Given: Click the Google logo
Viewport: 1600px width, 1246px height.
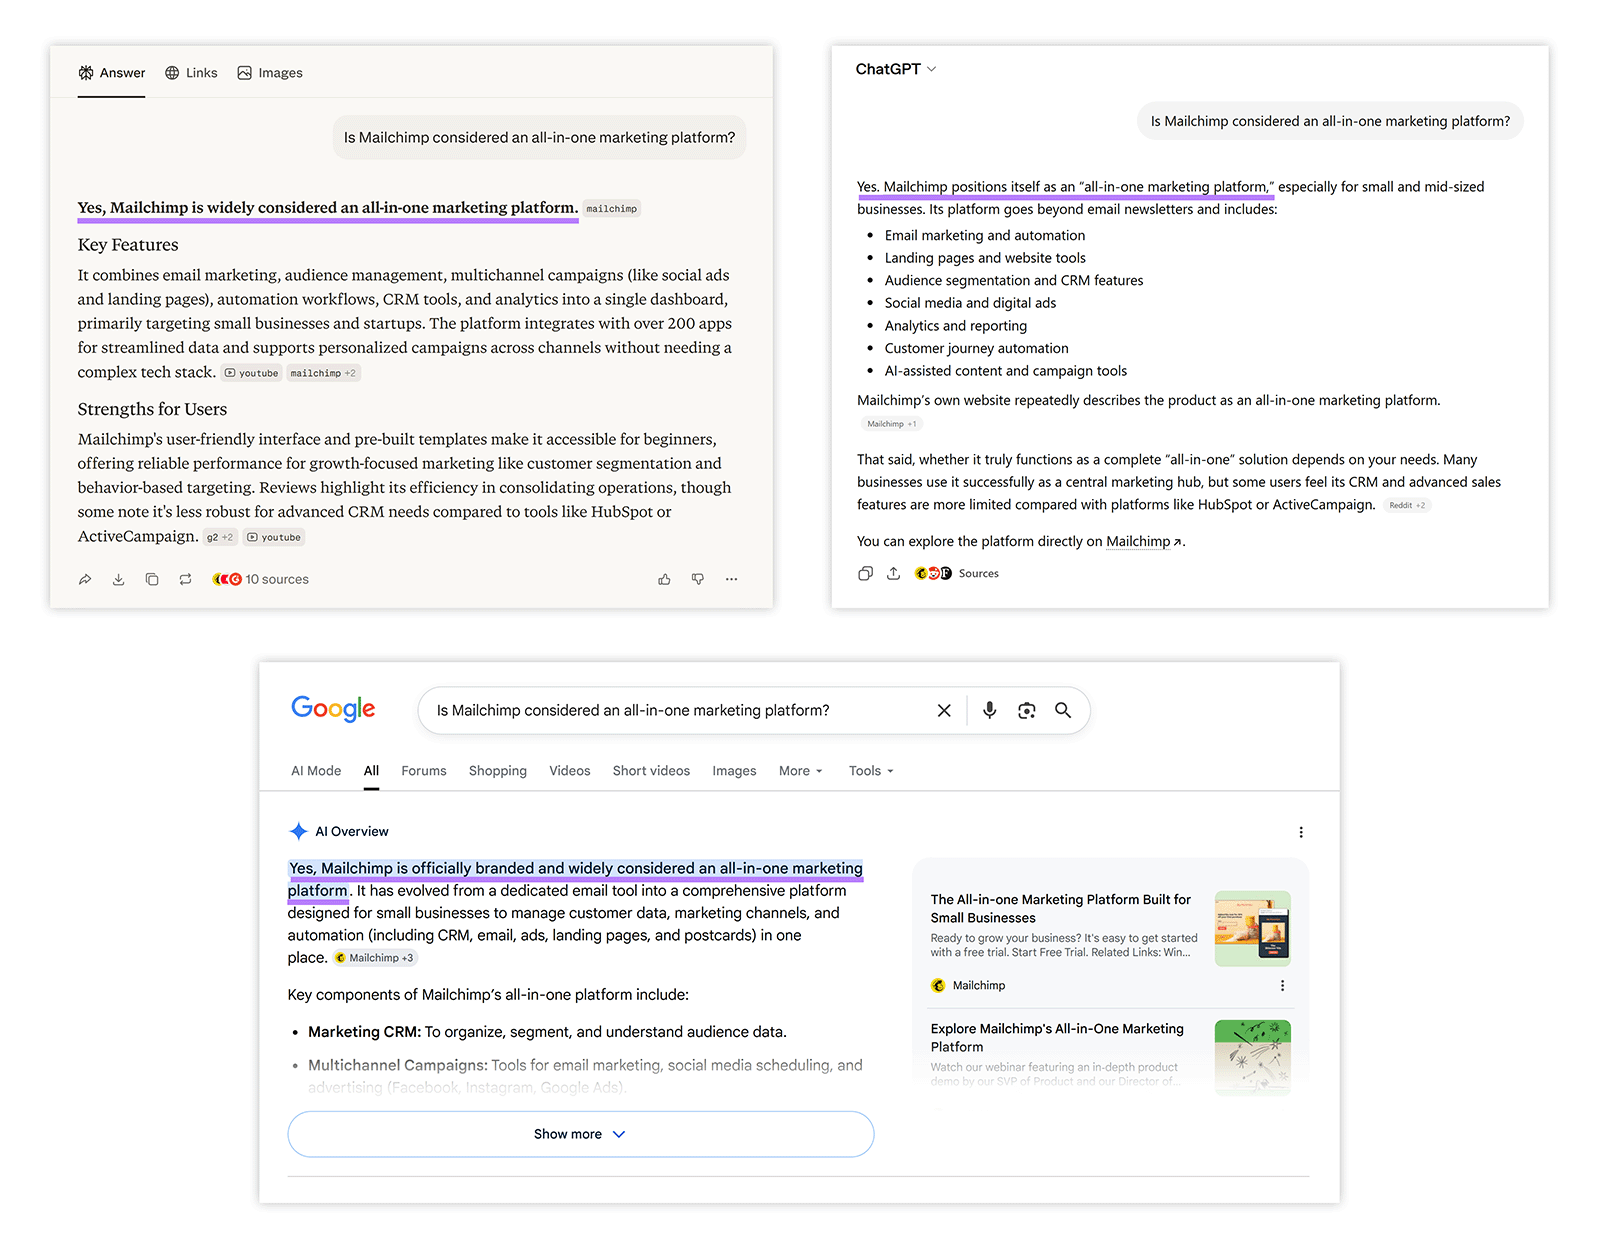Looking at the screenshot, I should [333, 709].
